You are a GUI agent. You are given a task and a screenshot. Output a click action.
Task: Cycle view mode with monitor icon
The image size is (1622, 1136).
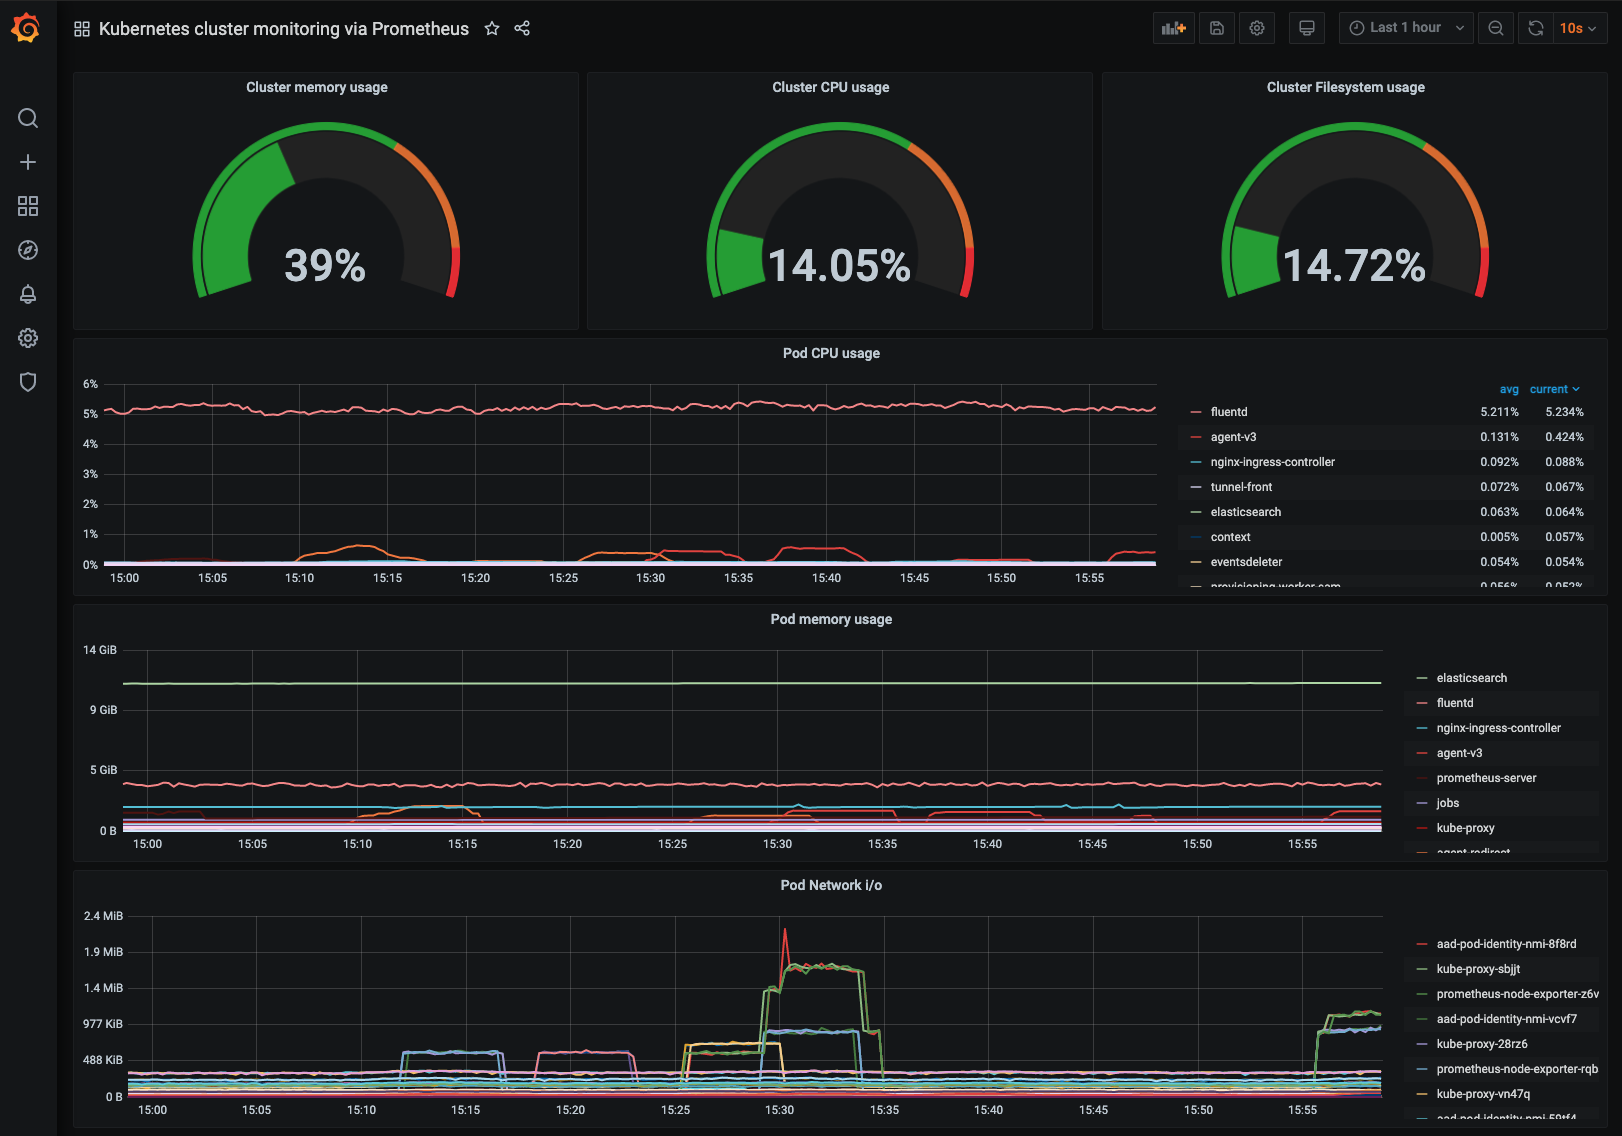click(1307, 28)
